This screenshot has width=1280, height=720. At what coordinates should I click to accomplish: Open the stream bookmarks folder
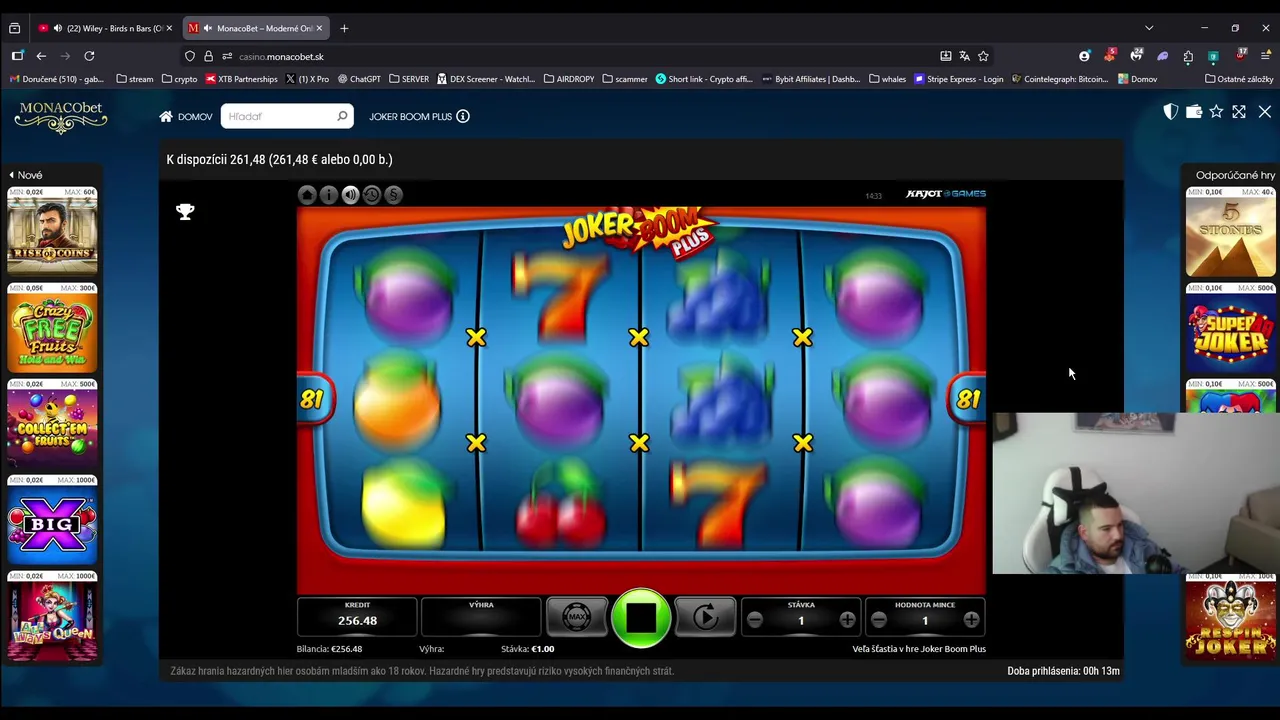pos(135,79)
